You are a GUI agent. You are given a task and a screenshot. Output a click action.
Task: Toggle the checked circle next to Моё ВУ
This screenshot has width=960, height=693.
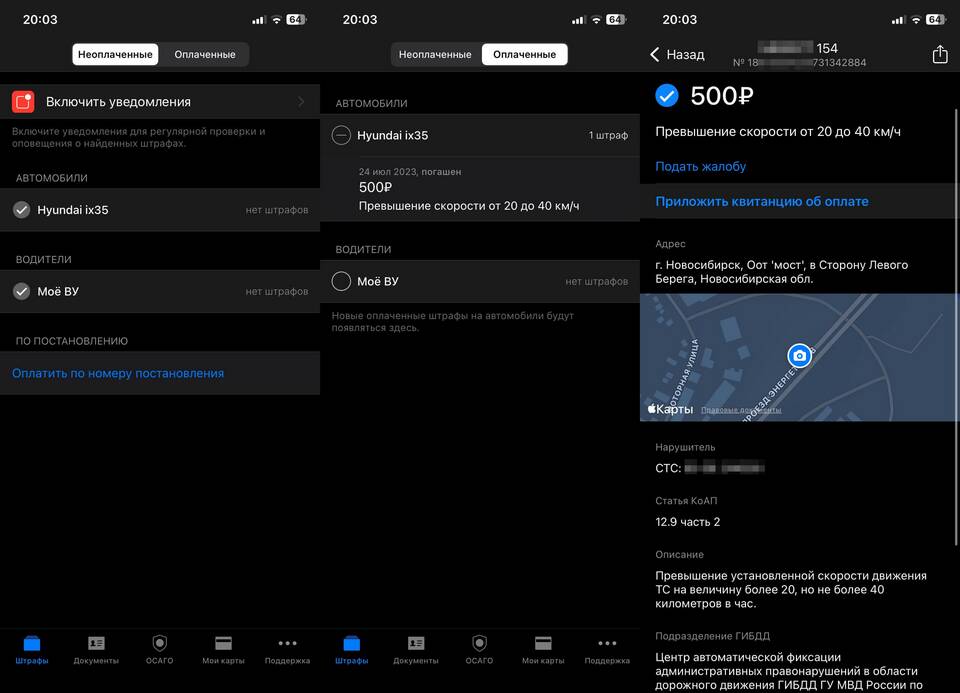click(x=21, y=291)
